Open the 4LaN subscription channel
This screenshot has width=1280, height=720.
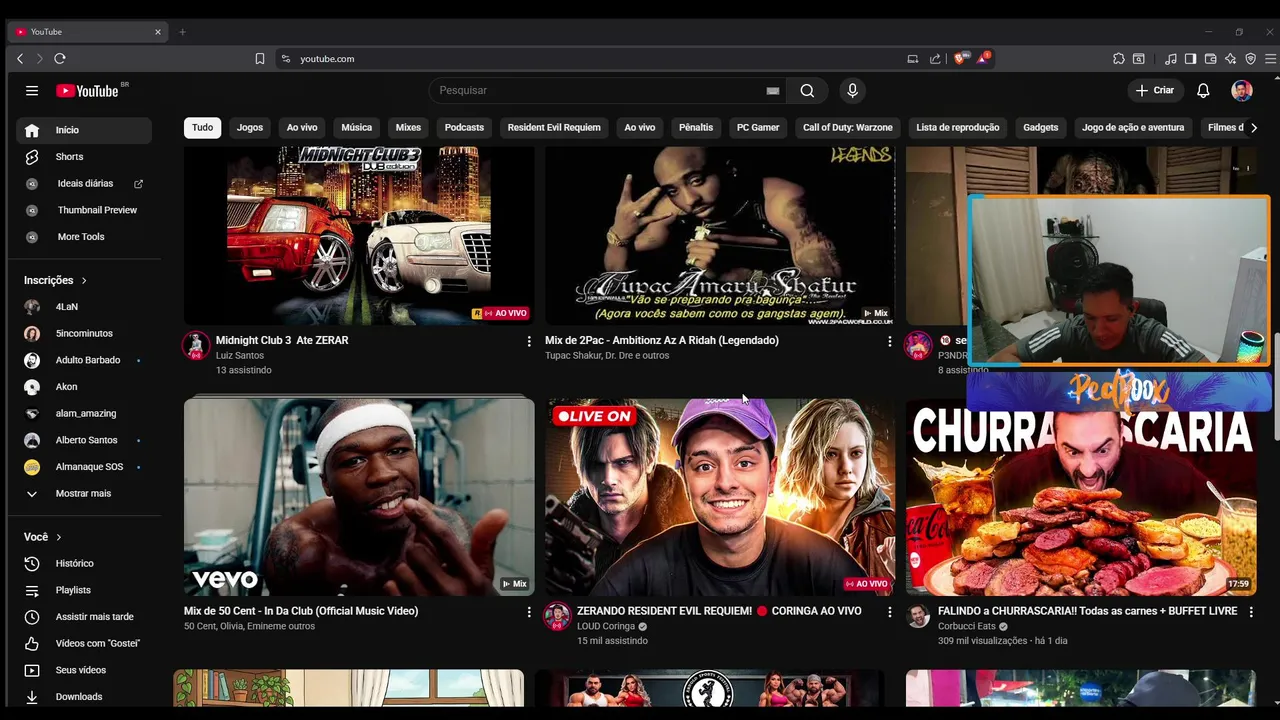84,307
